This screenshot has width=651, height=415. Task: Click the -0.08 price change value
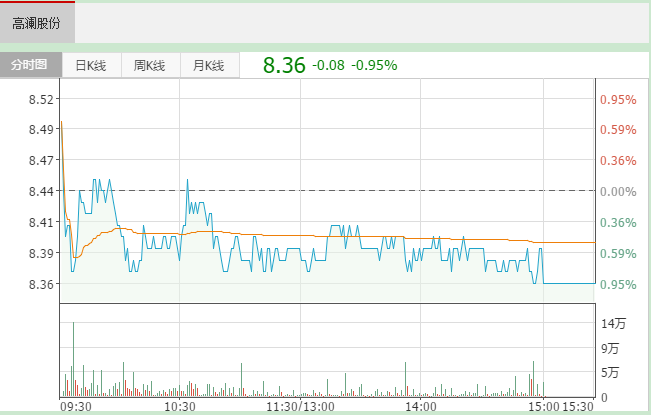click(328, 65)
